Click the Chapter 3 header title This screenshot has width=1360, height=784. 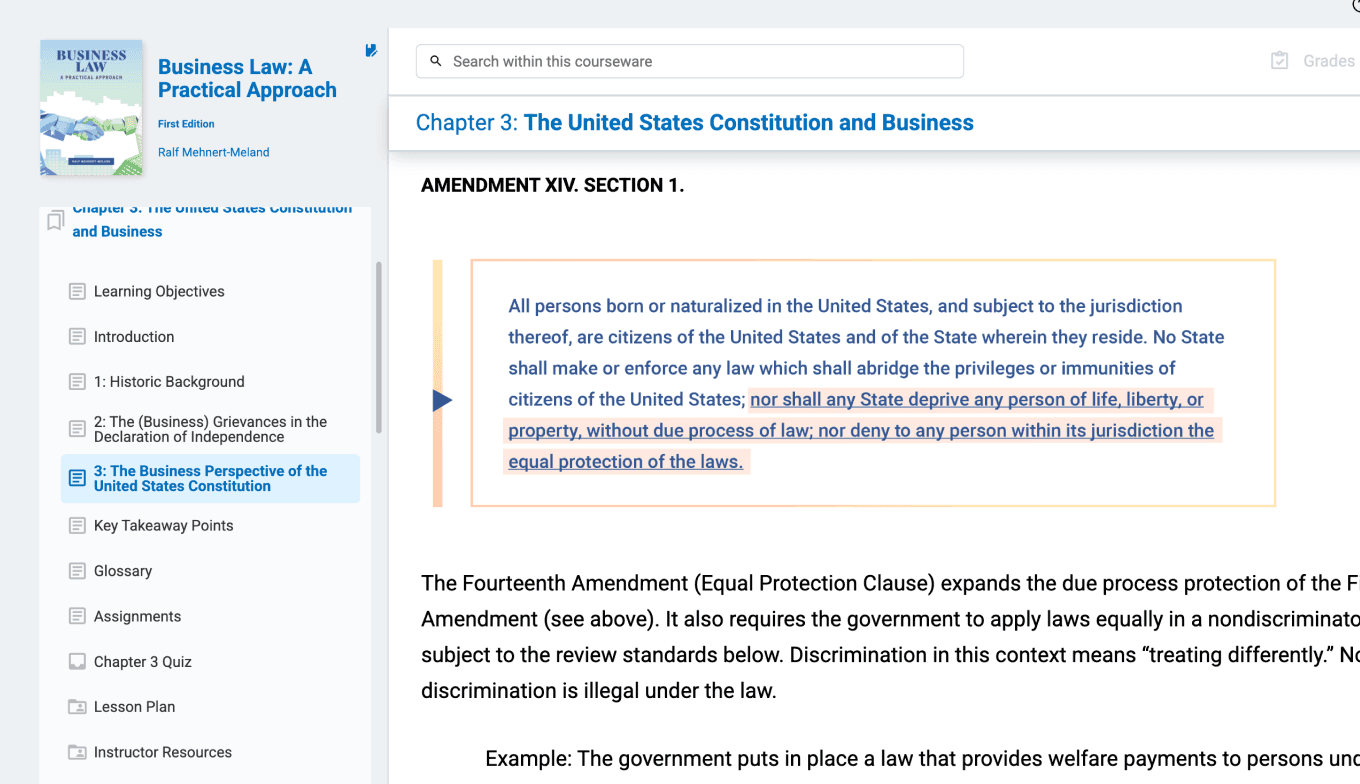[x=694, y=122]
